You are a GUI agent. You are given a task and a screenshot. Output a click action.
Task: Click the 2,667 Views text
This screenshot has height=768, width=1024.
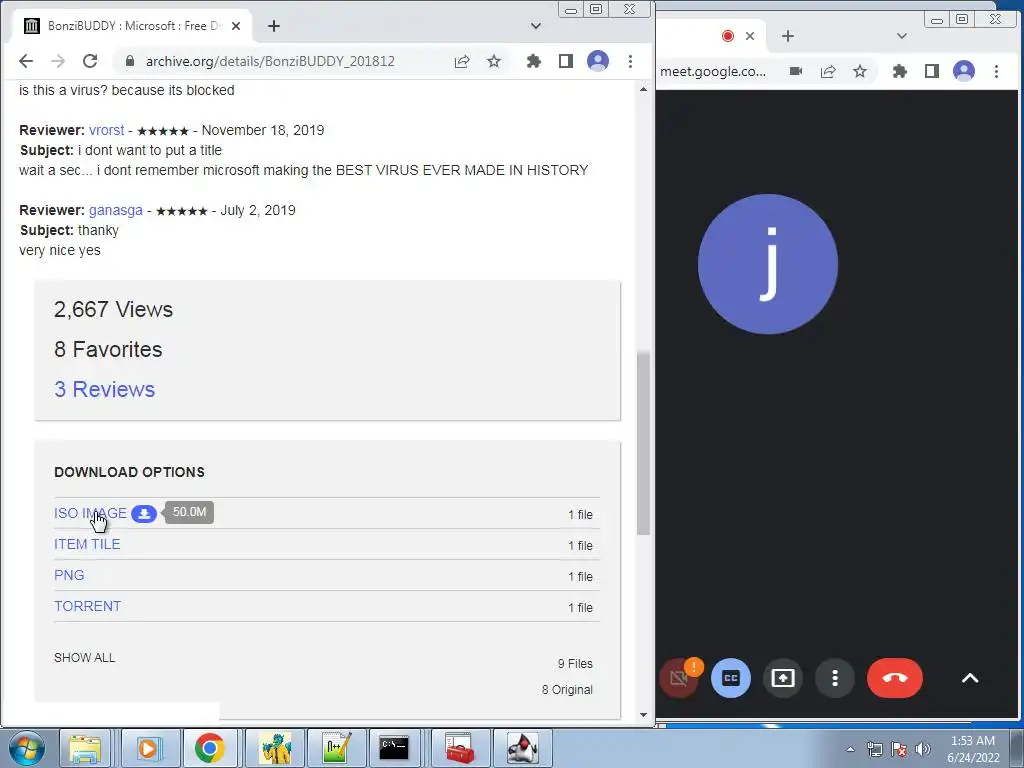click(114, 310)
